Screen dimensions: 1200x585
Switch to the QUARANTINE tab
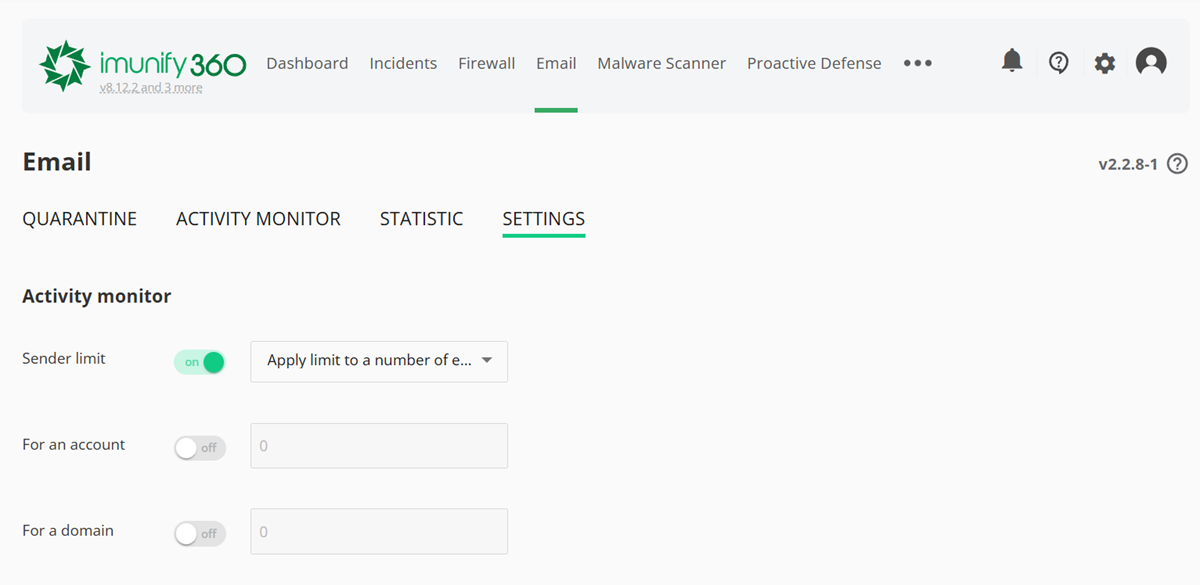pos(80,218)
